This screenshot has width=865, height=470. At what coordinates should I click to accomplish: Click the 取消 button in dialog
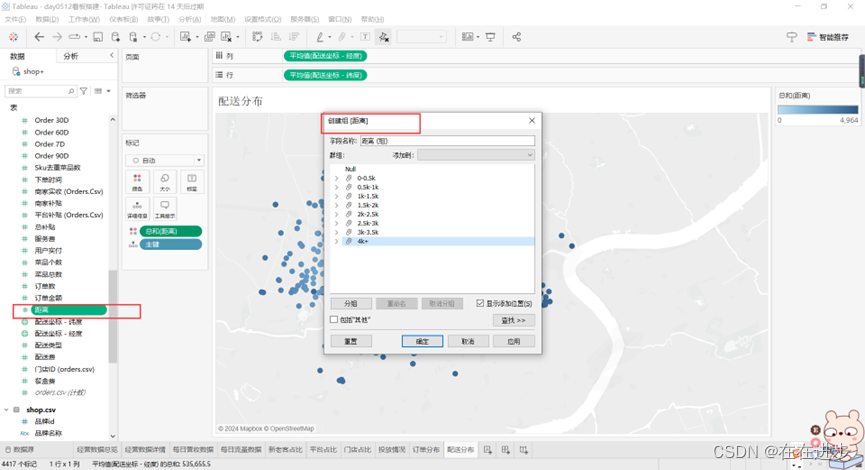point(468,341)
